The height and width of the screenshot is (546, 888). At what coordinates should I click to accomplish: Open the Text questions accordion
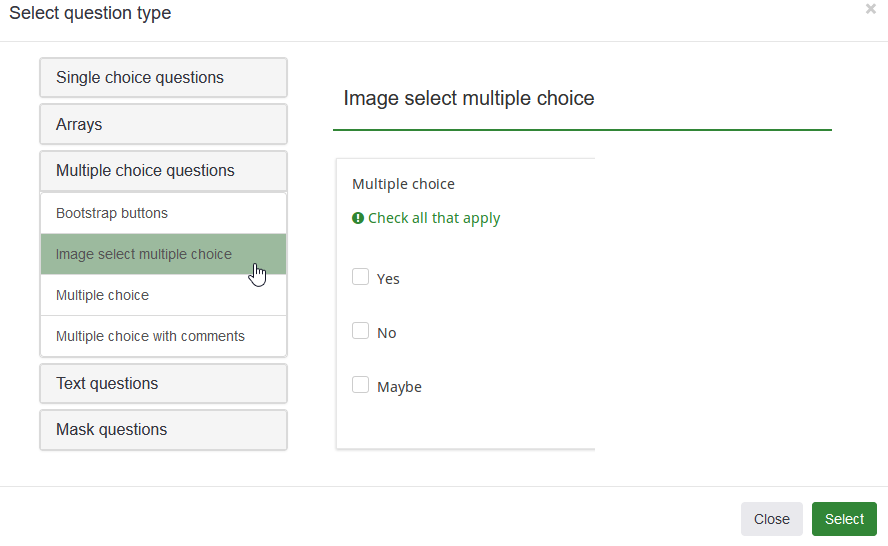[x=163, y=384]
